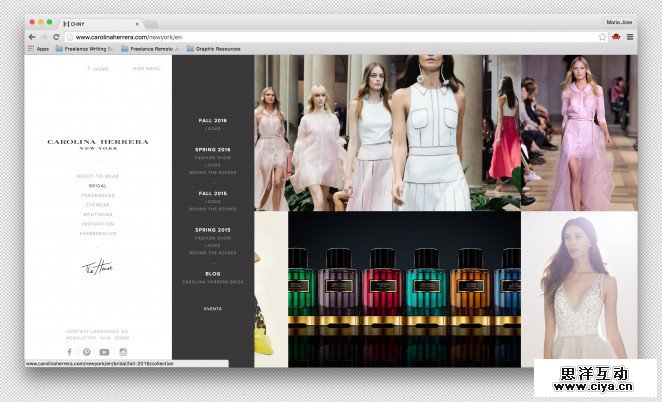The height and width of the screenshot is (402, 662).
Task: Click the Facebook icon in the footer
Action: (x=70, y=352)
